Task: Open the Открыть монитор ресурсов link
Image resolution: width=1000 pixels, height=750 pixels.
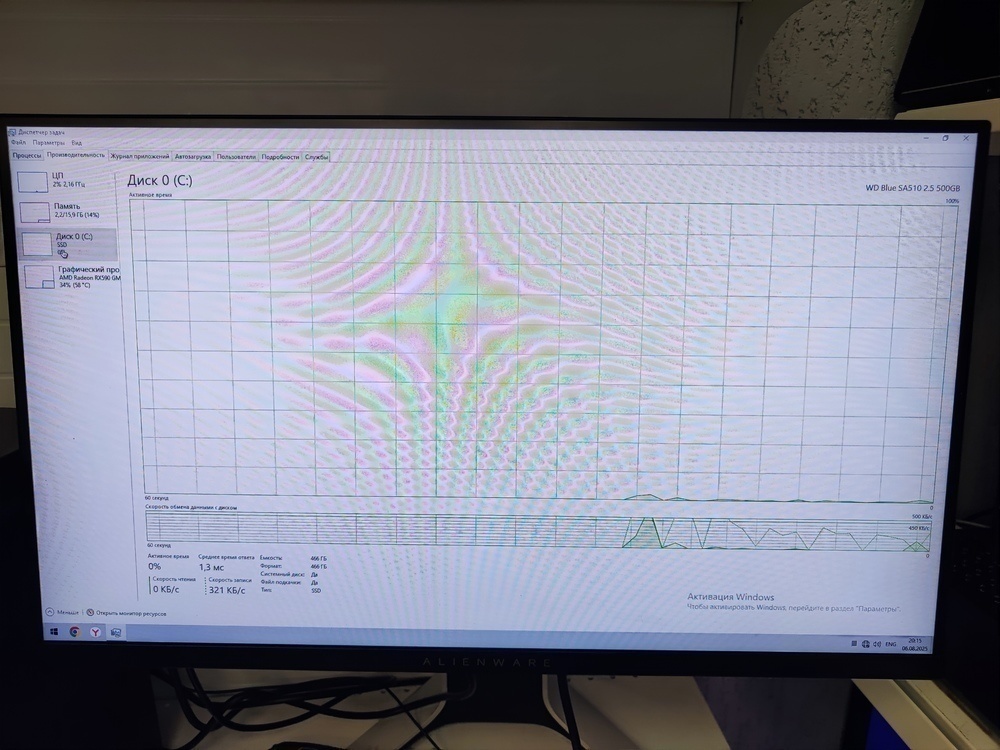Action: tap(131, 614)
